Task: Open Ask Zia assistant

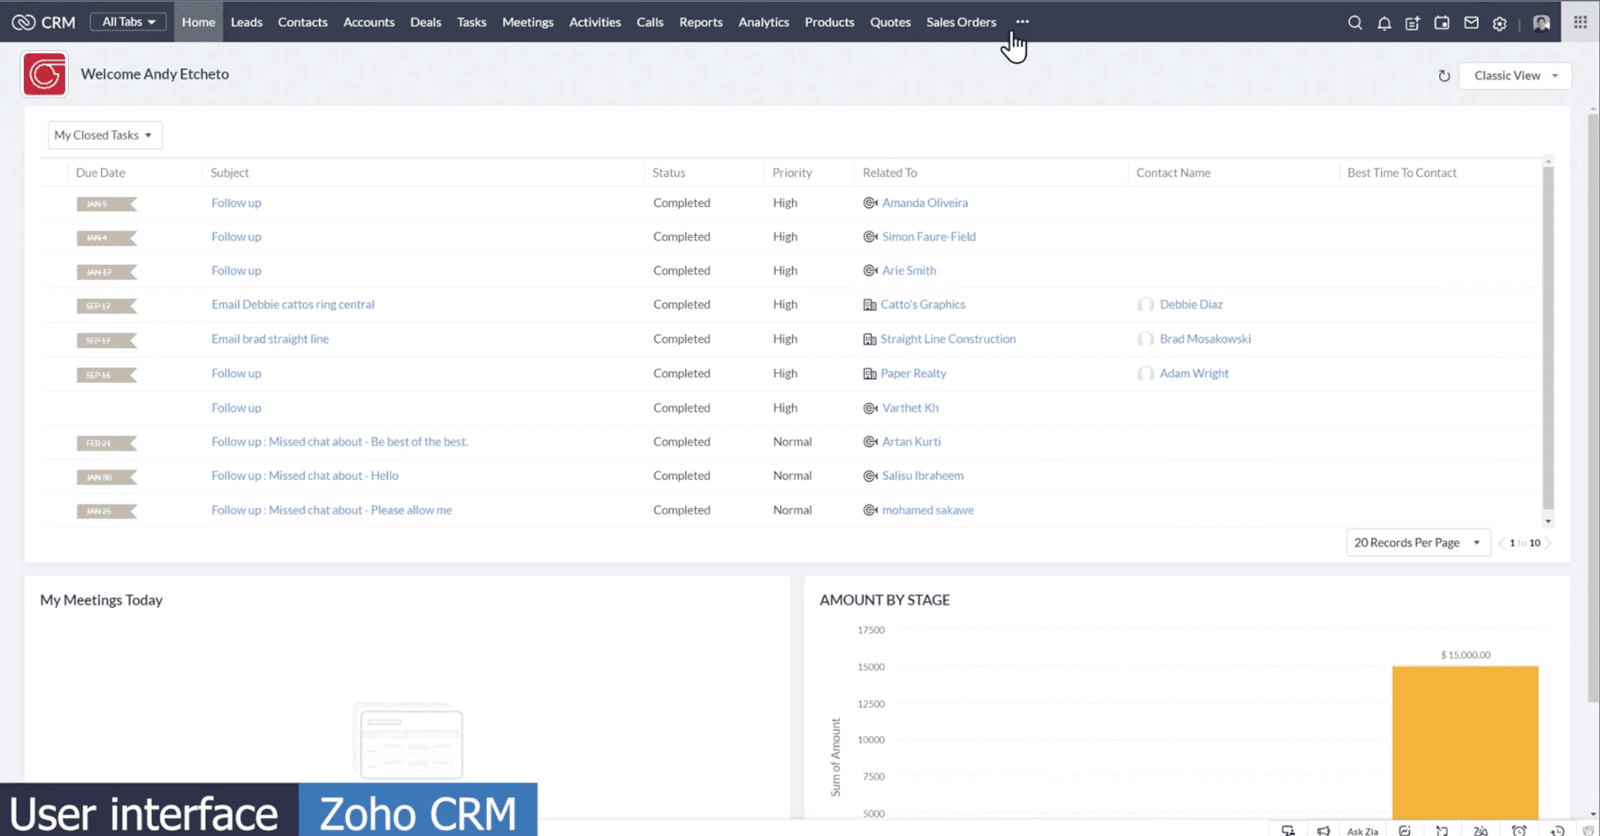Action: 1362,830
